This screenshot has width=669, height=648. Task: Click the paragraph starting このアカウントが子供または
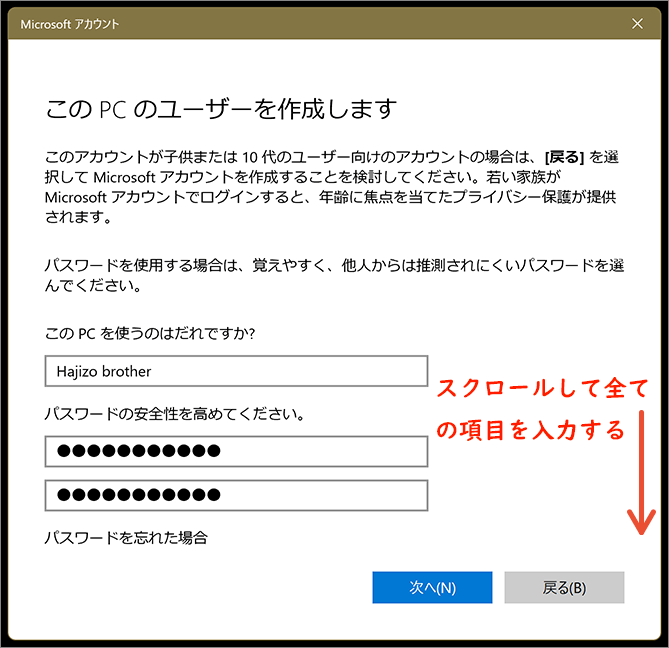pyautogui.click(x=332, y=187)
